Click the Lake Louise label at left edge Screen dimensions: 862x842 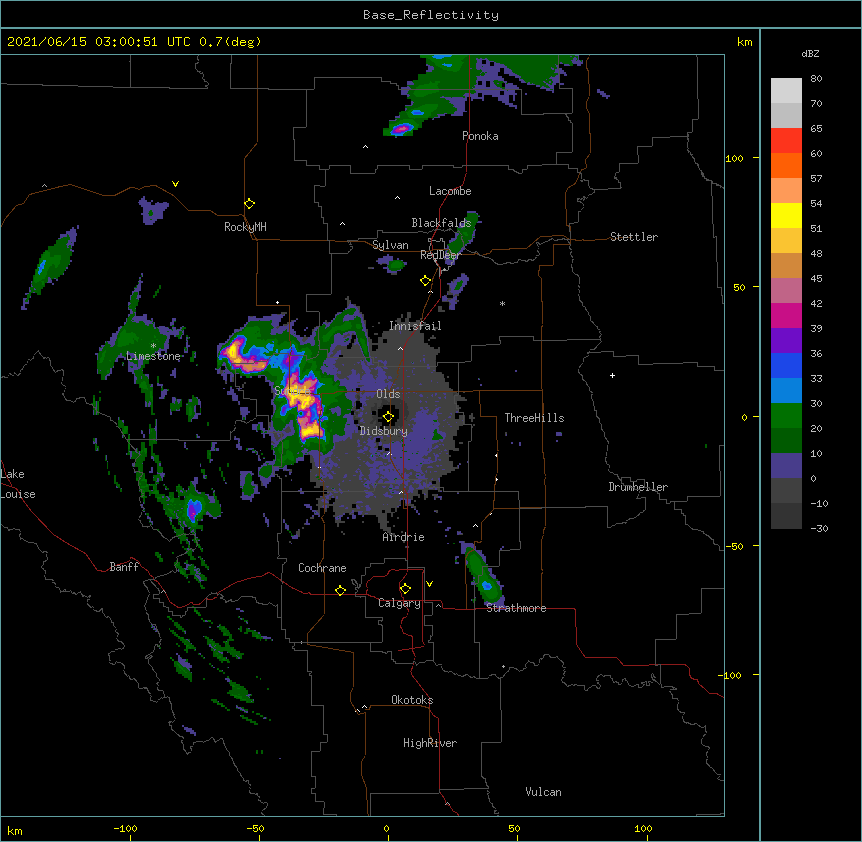click(x=18, y=484)
